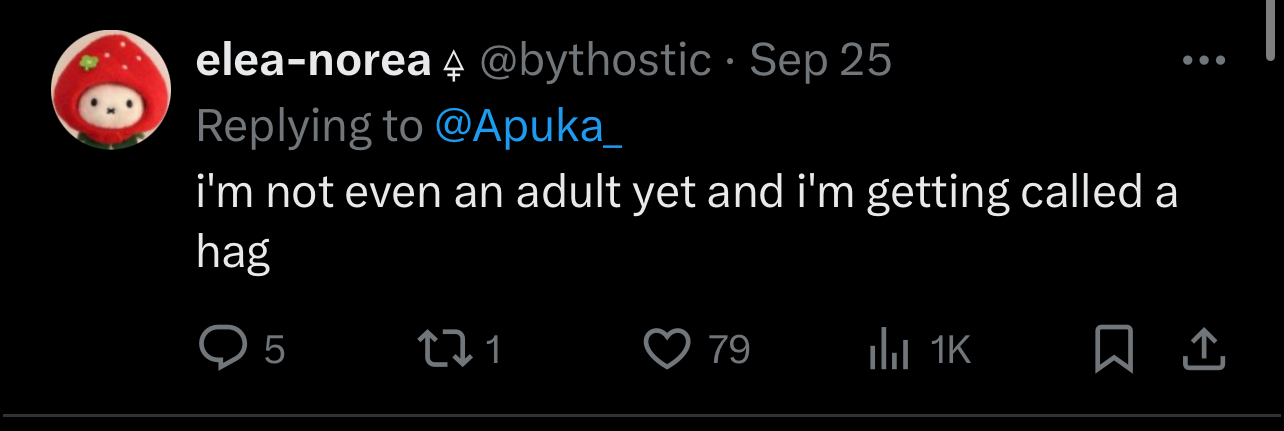Image resolution: width=1284 pixels, height=431 pixels.
Task: Share the tweet via upload arrow icon
Action: pyautogui.click(x=1204, y=350)
